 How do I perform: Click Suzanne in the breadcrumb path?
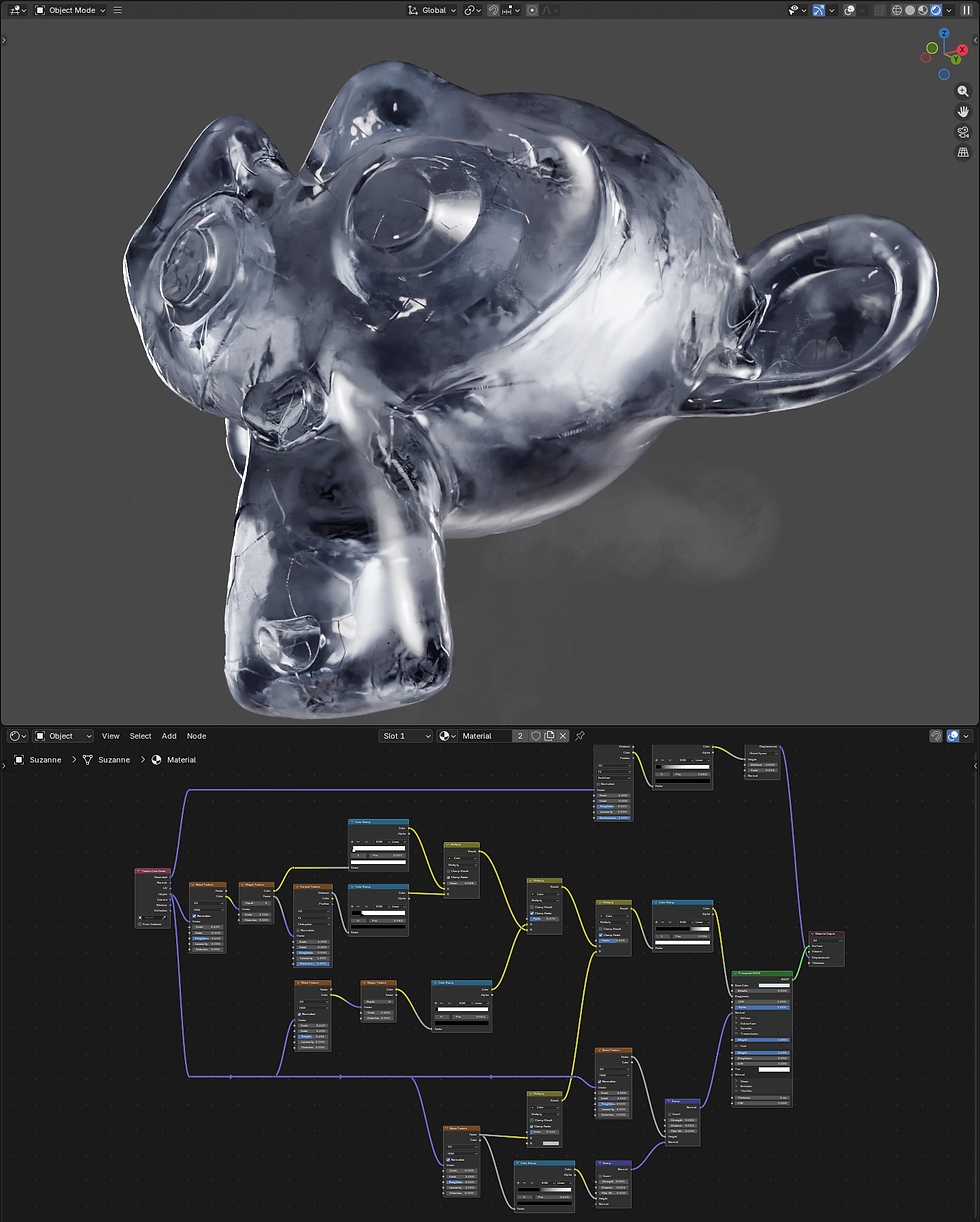(x=45, y=760)
